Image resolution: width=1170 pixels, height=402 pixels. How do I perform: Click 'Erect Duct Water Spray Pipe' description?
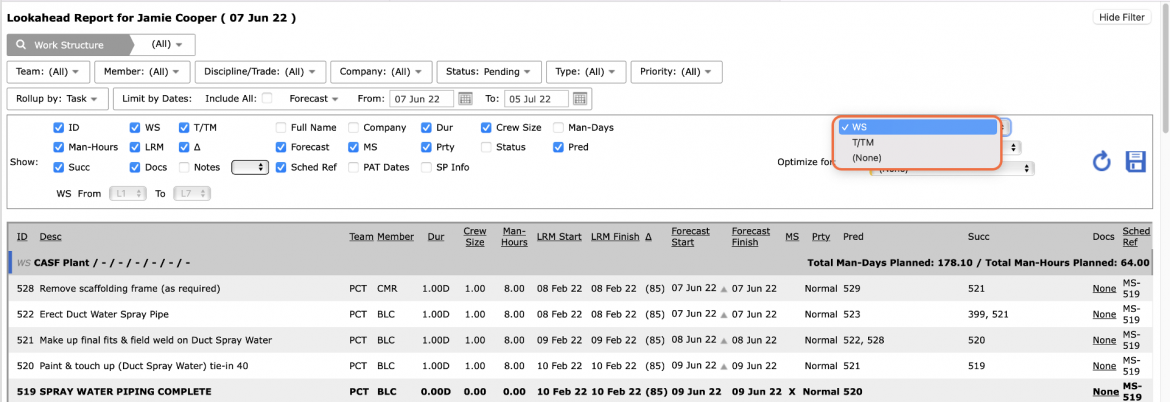pyautogui.click(x=104, y=315)
